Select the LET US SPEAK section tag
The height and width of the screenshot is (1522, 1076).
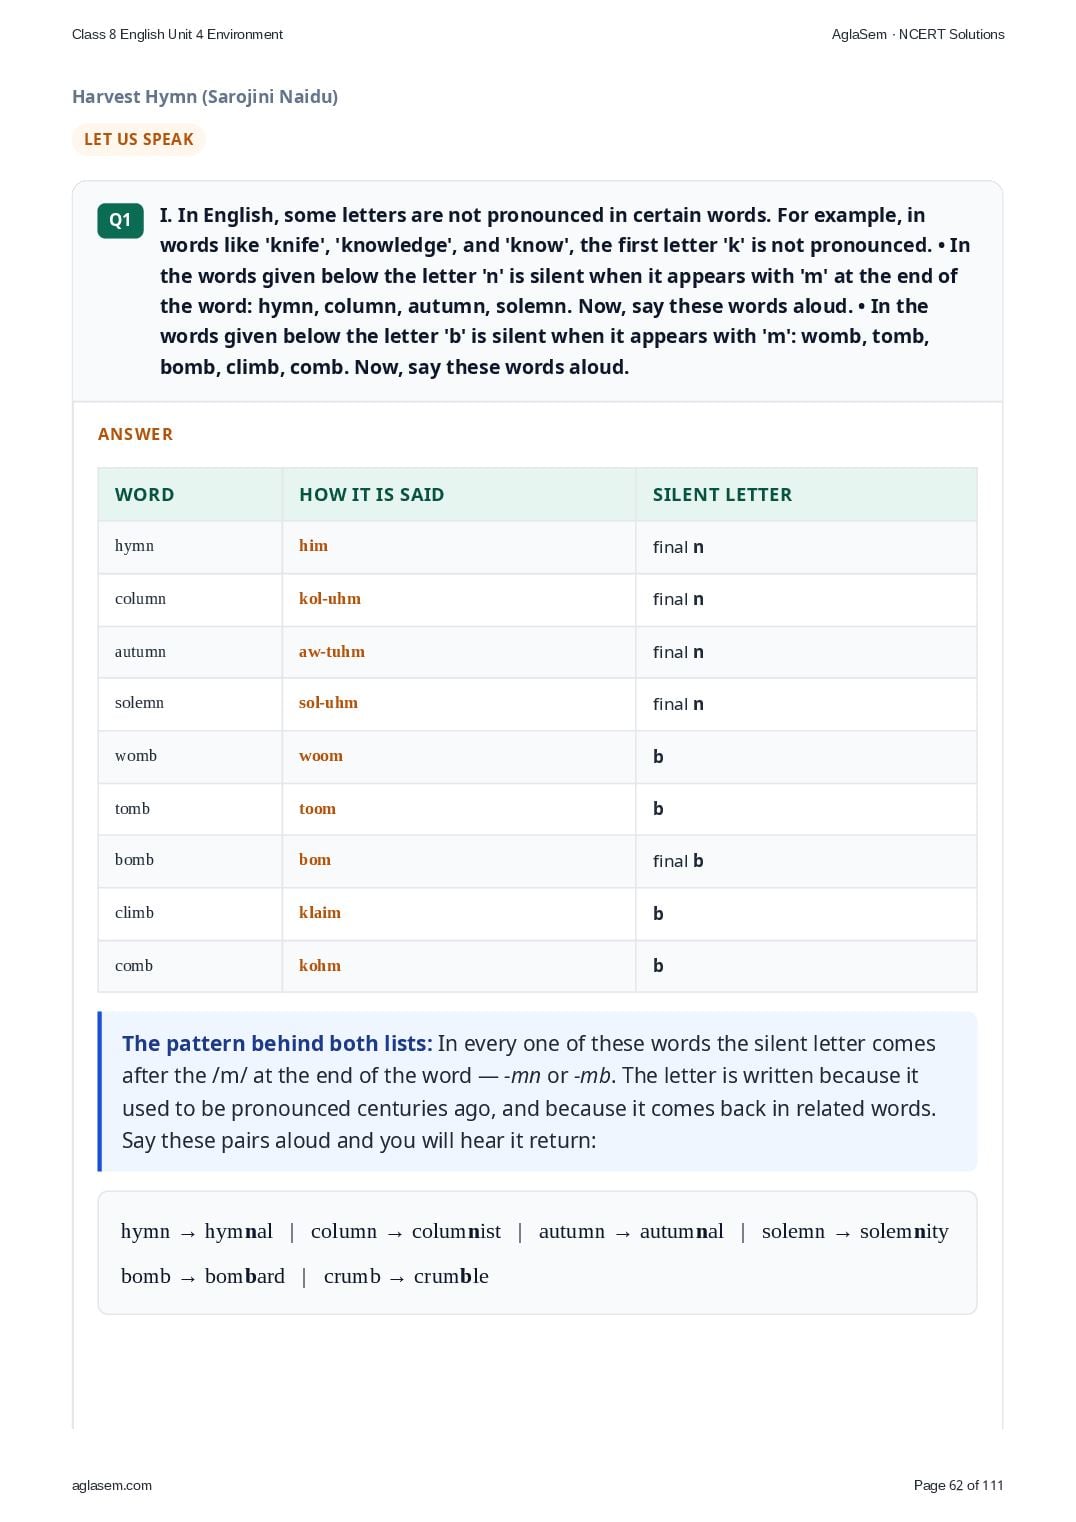[x=139, y=139]
